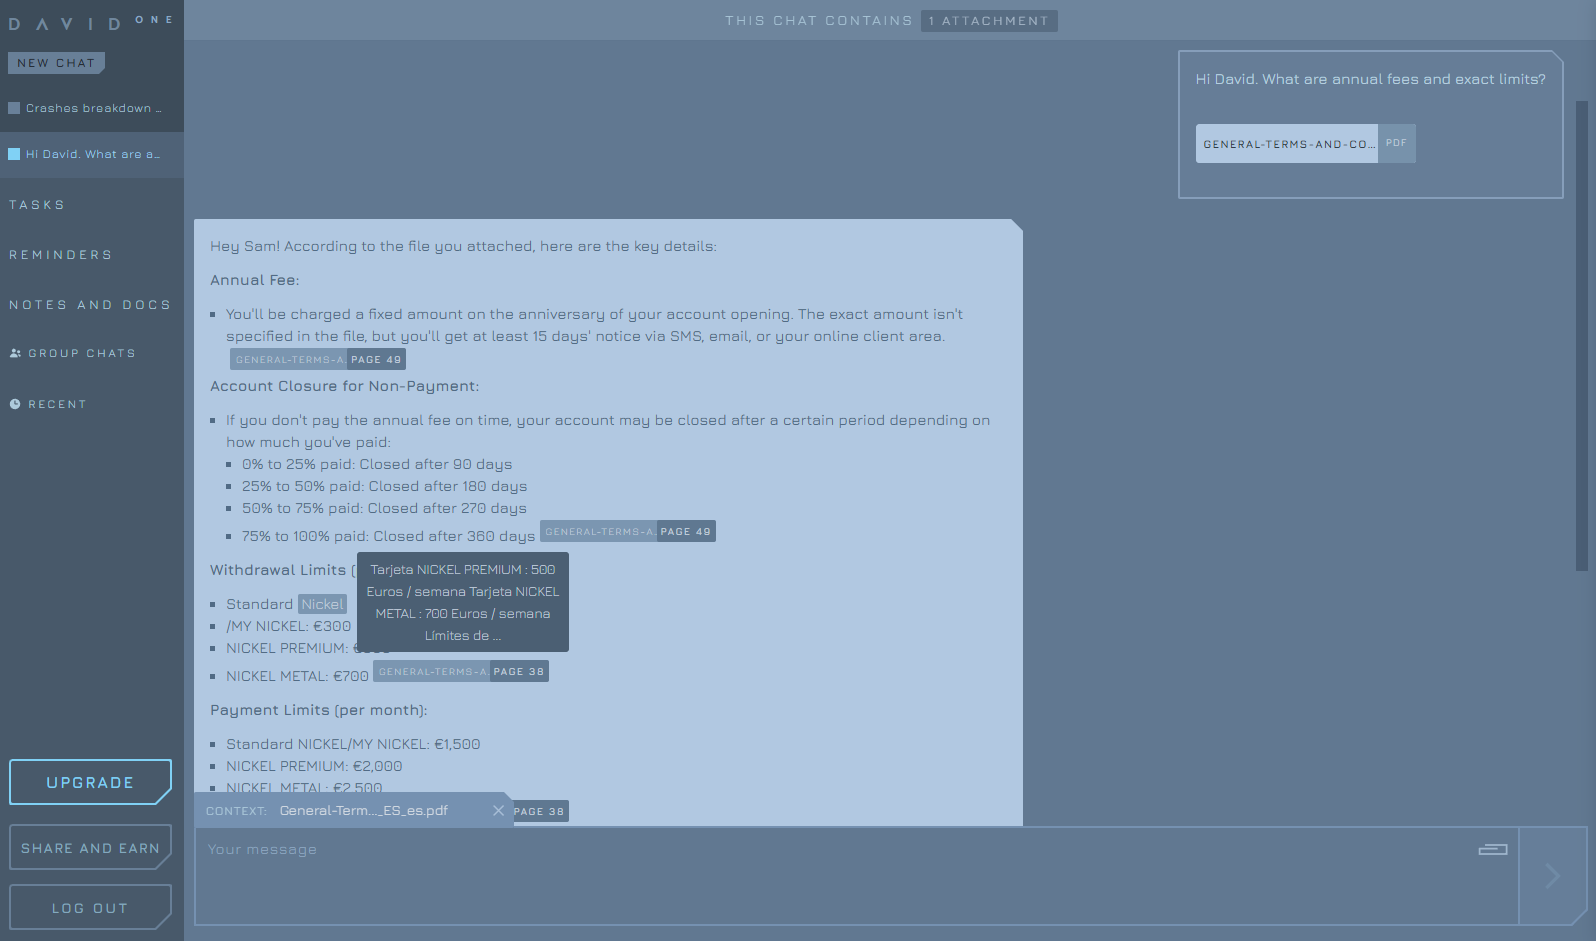Click the Upgrade button
This screenshot has height=941, width=1596.
pos(90,782)
